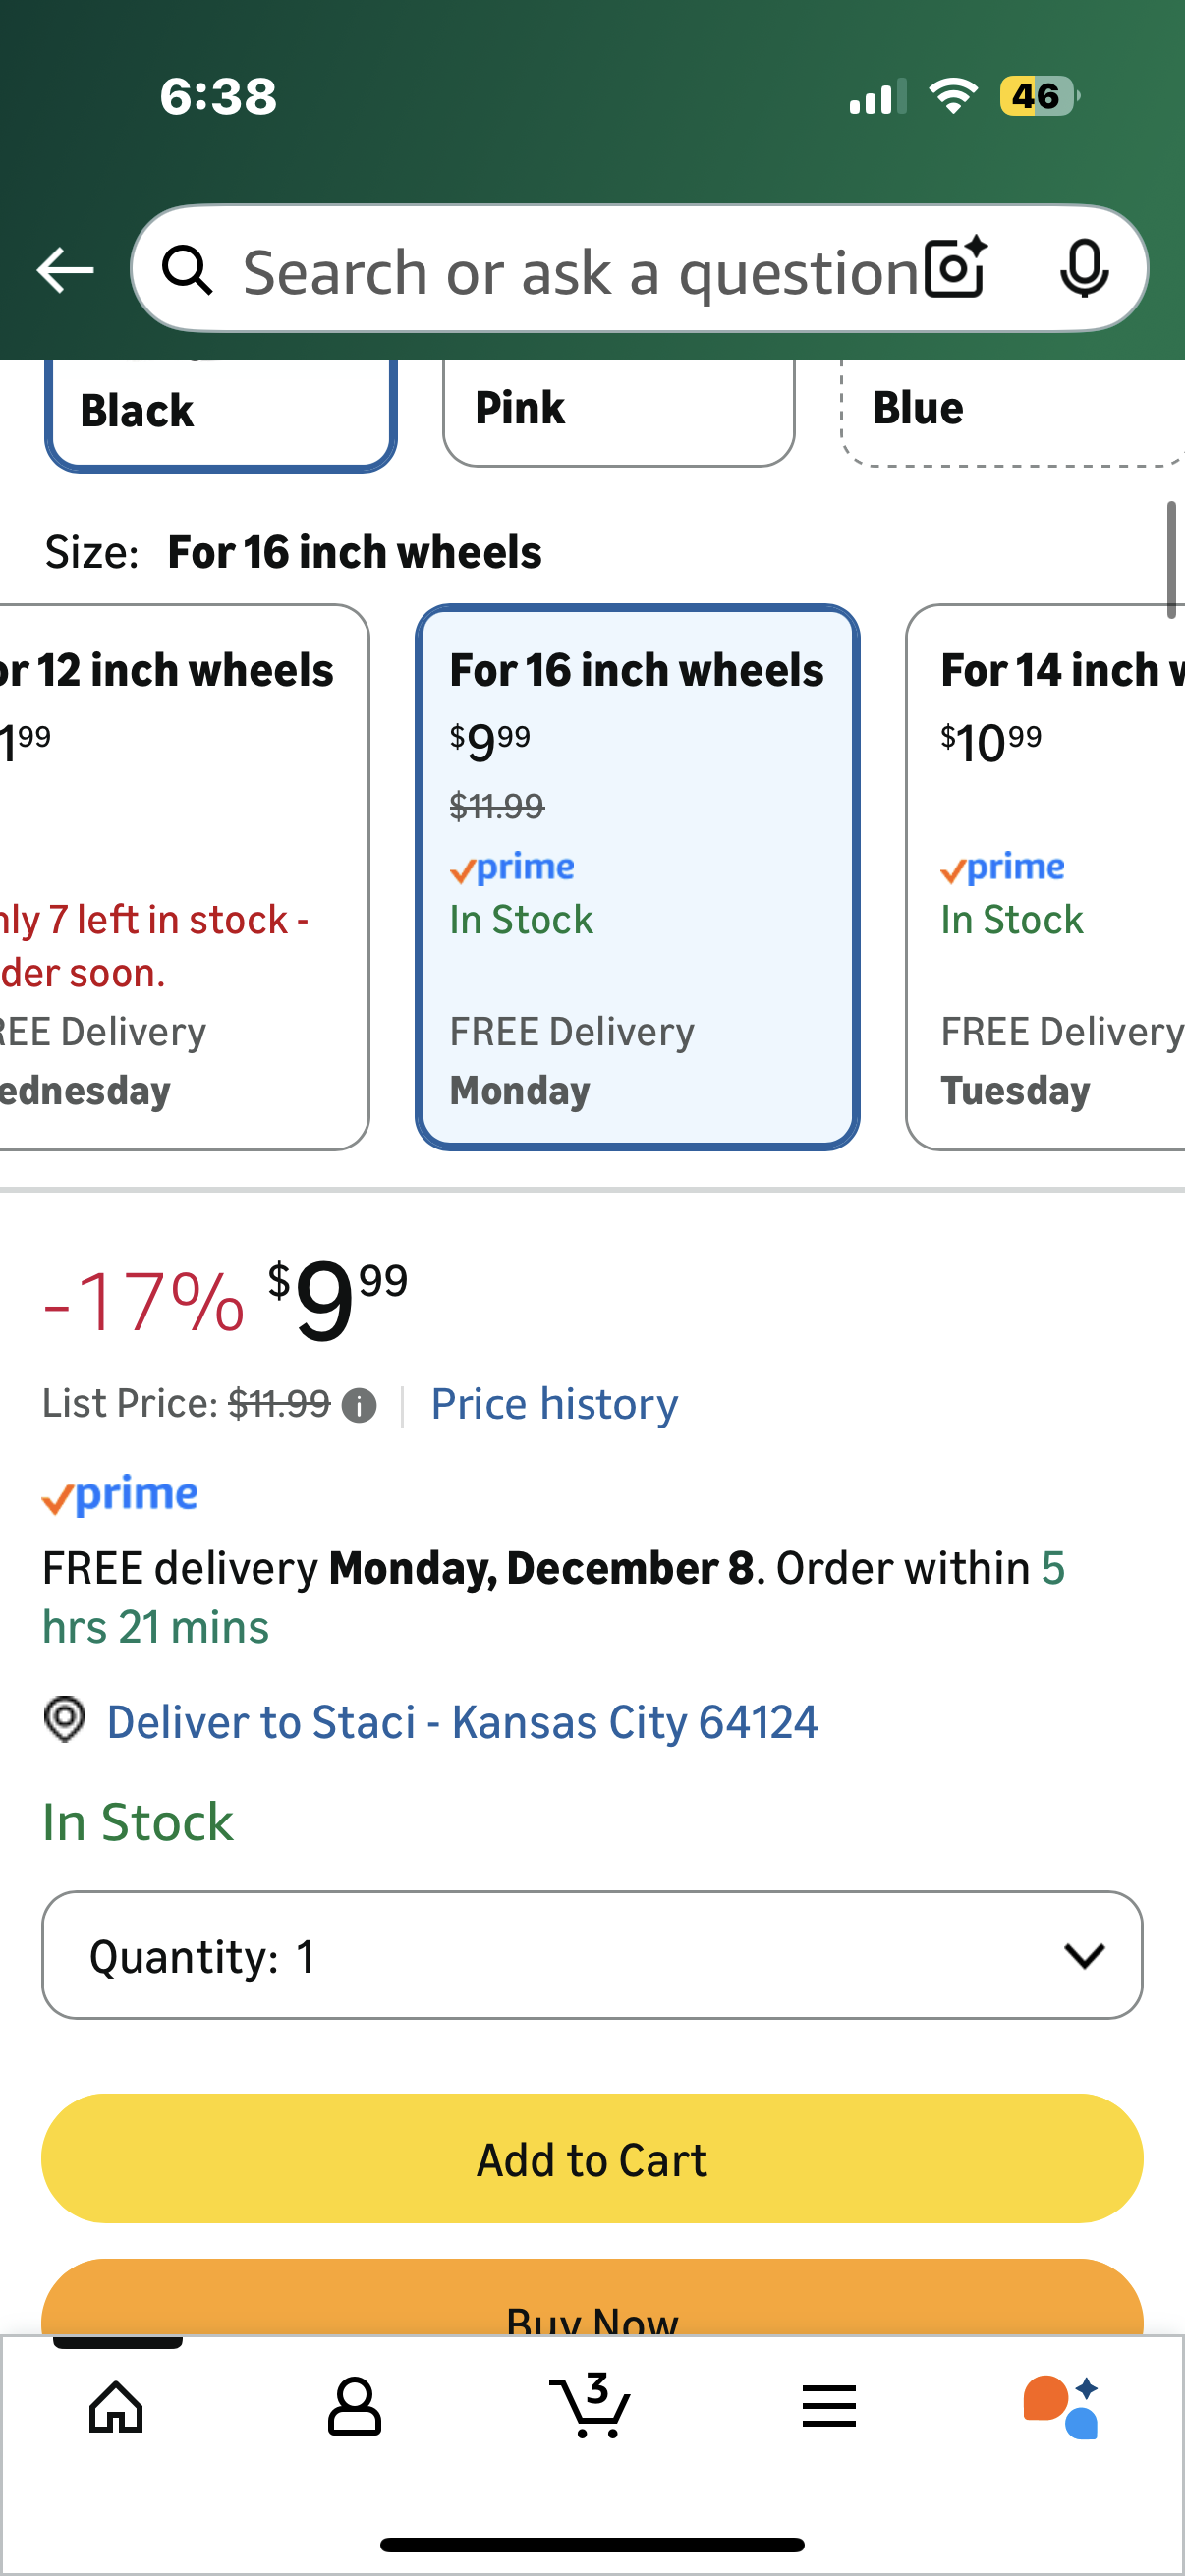Screen dimensions: 1185x2576
Task: Expand the Quantity dropdown
Action: (592, 1955)
